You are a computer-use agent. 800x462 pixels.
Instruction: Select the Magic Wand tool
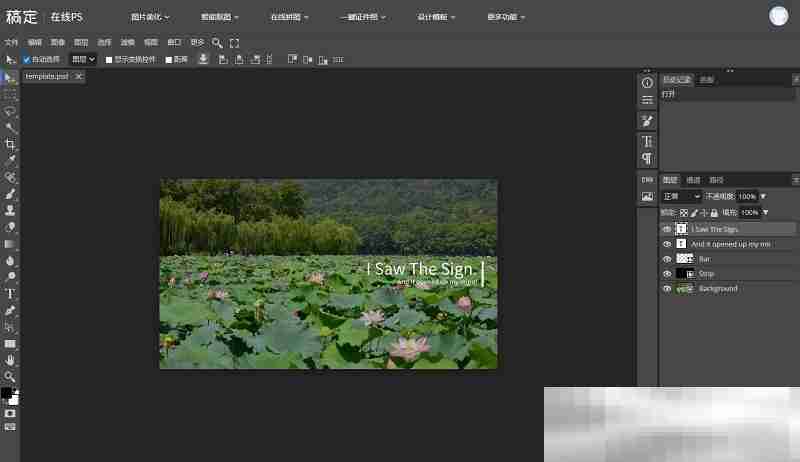coord(9,127)
